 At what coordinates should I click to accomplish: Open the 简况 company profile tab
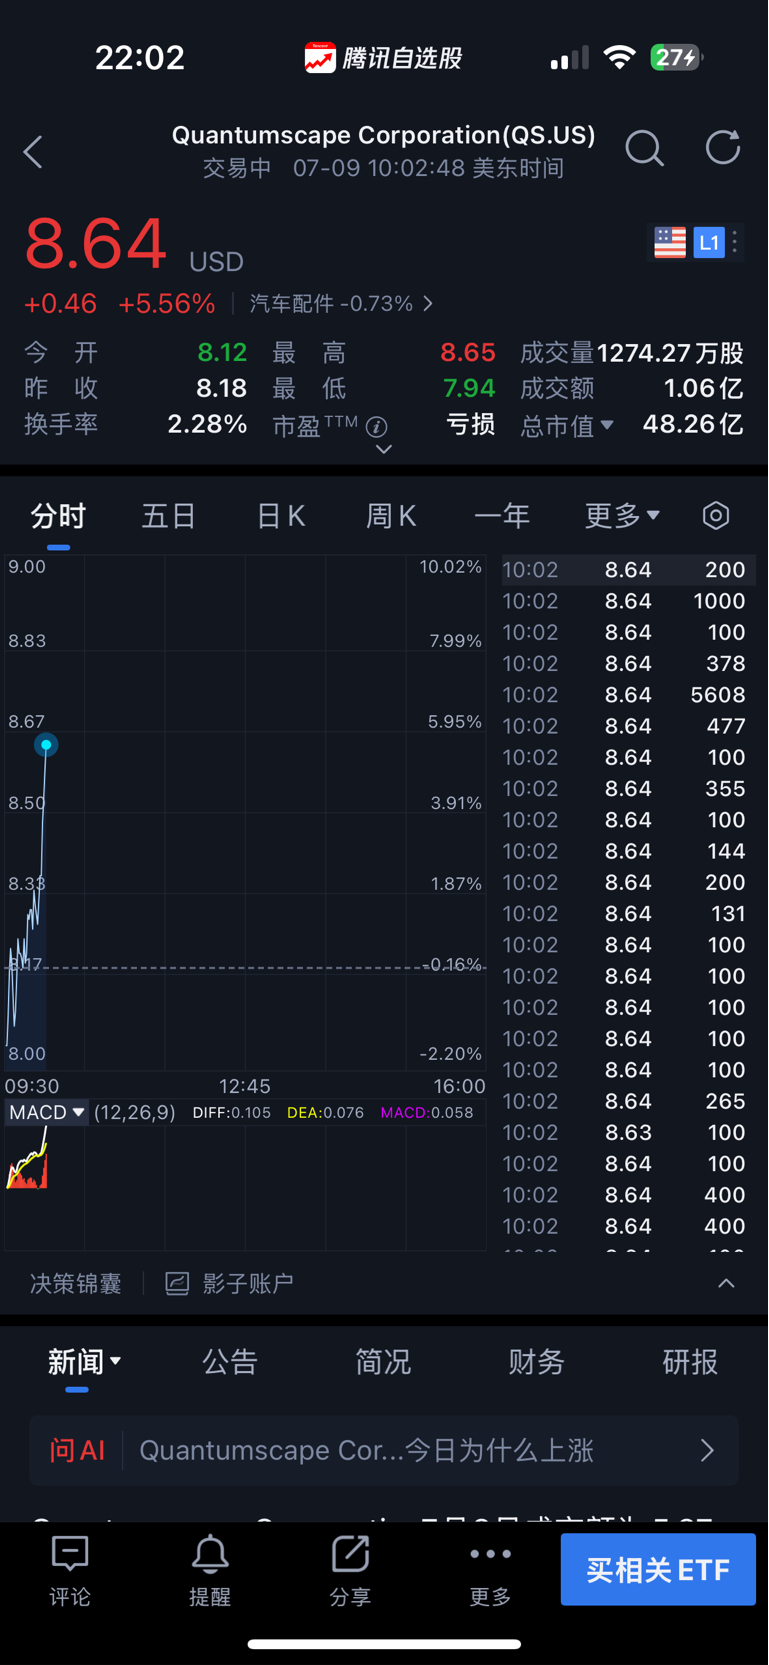(383, 1362)
